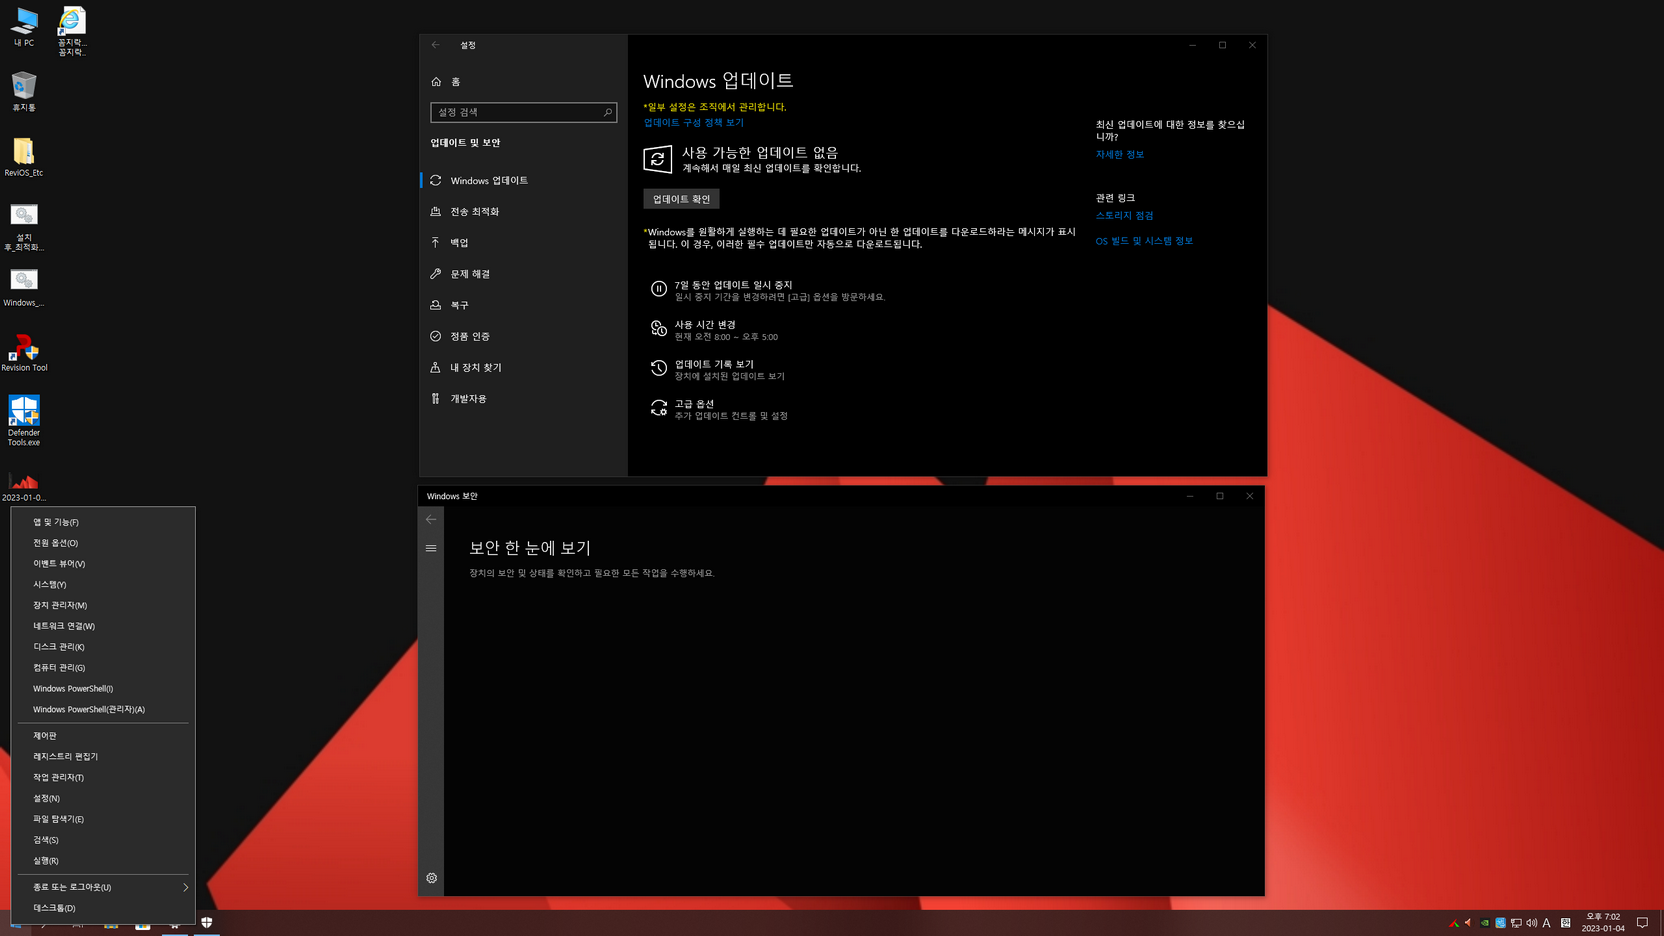Image resolution: width=1664 pixels, height=936 pixels.
Task: Choose Windows PowerShell(관리자)(A) menu entry
Action: coord(103,710)
